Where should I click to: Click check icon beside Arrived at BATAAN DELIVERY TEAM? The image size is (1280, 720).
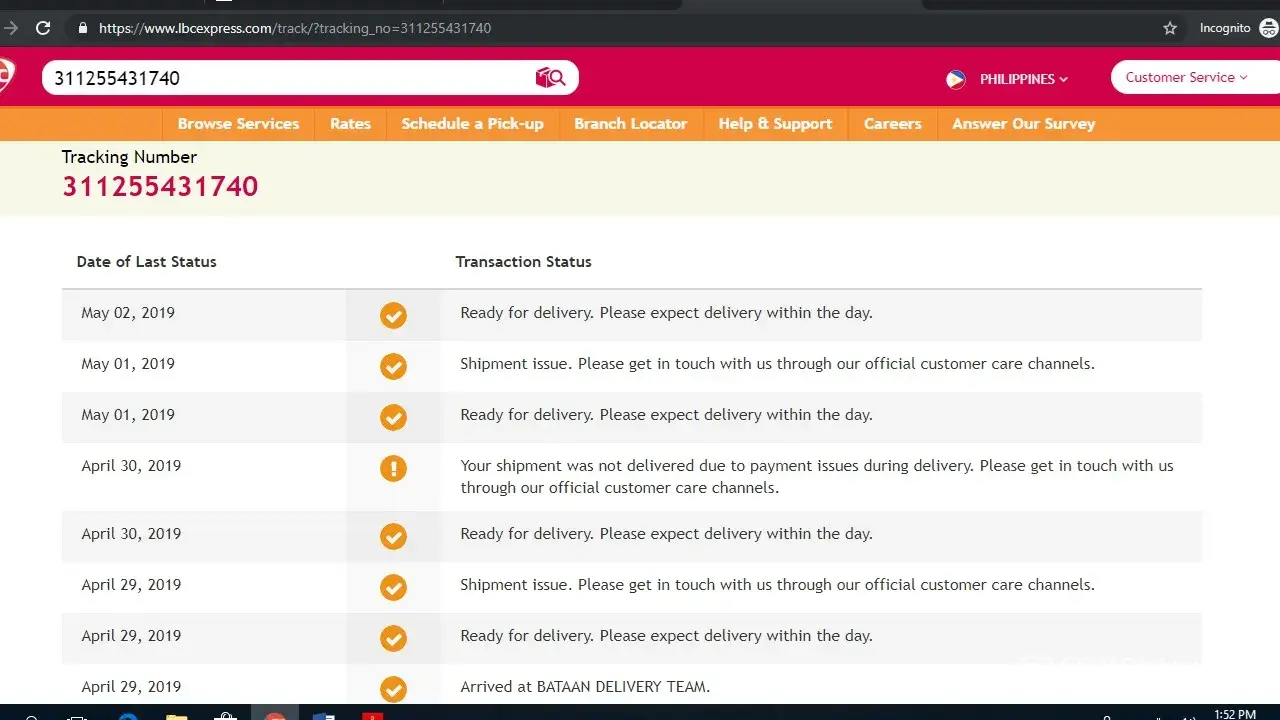pyautogui.click(x=393, y=689)
